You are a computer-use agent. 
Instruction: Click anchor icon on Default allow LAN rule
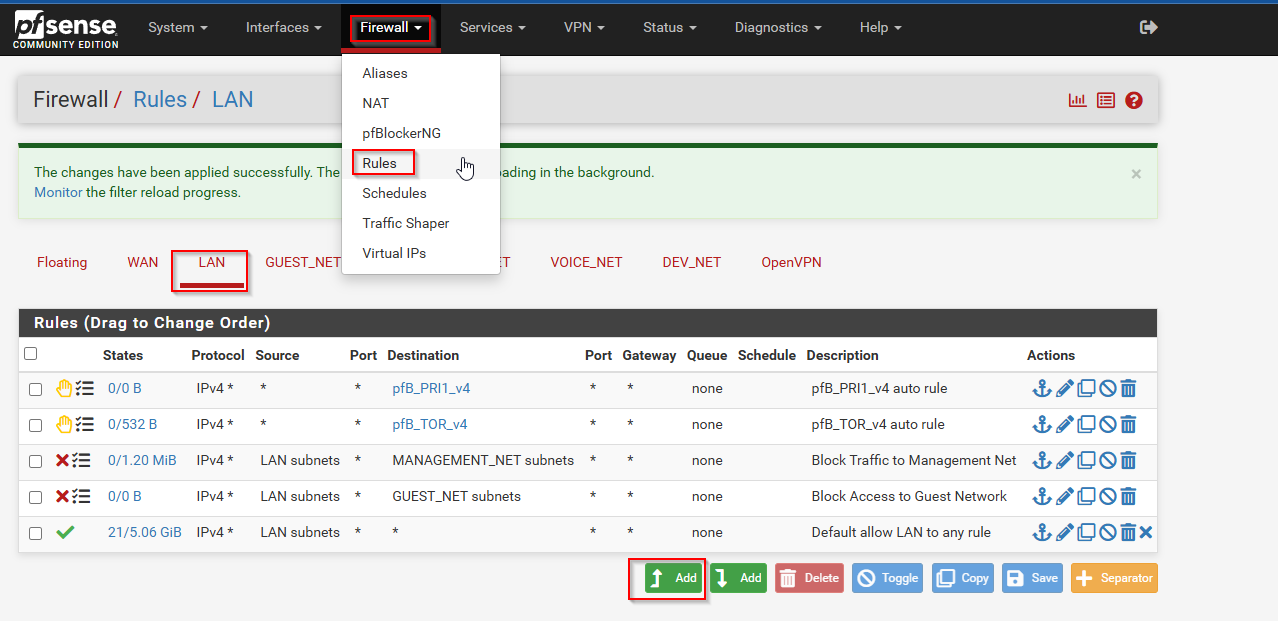pos(1041,533)
